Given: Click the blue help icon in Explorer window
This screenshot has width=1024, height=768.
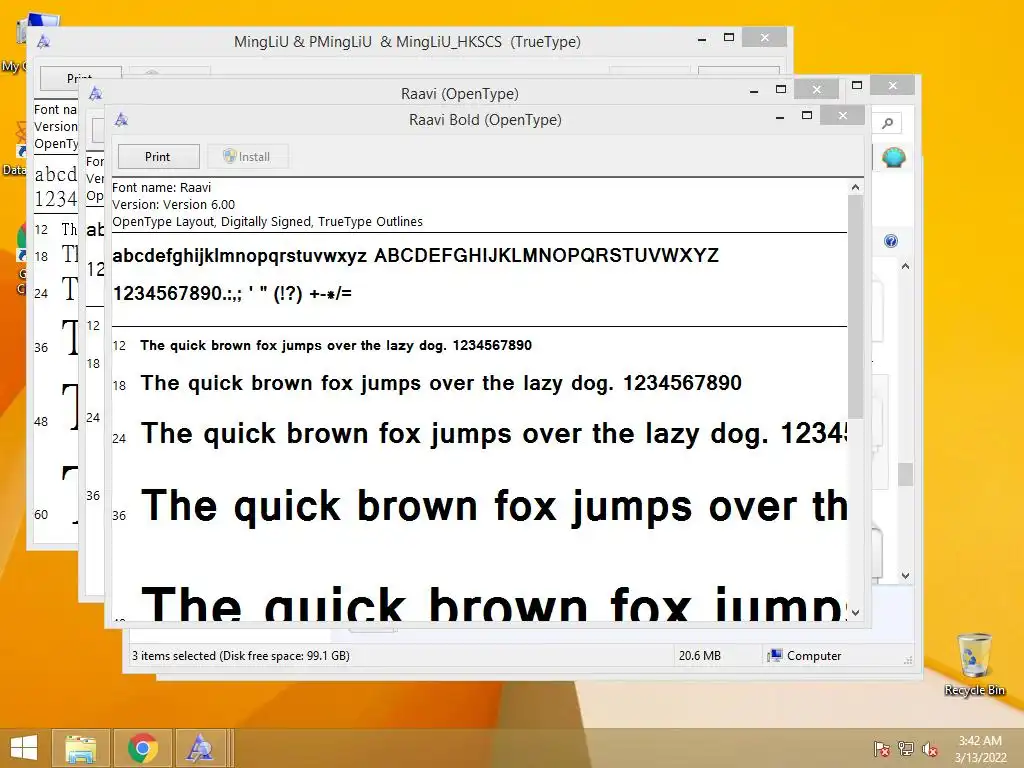Looking at the screenshot, I should tap(891, 242).
